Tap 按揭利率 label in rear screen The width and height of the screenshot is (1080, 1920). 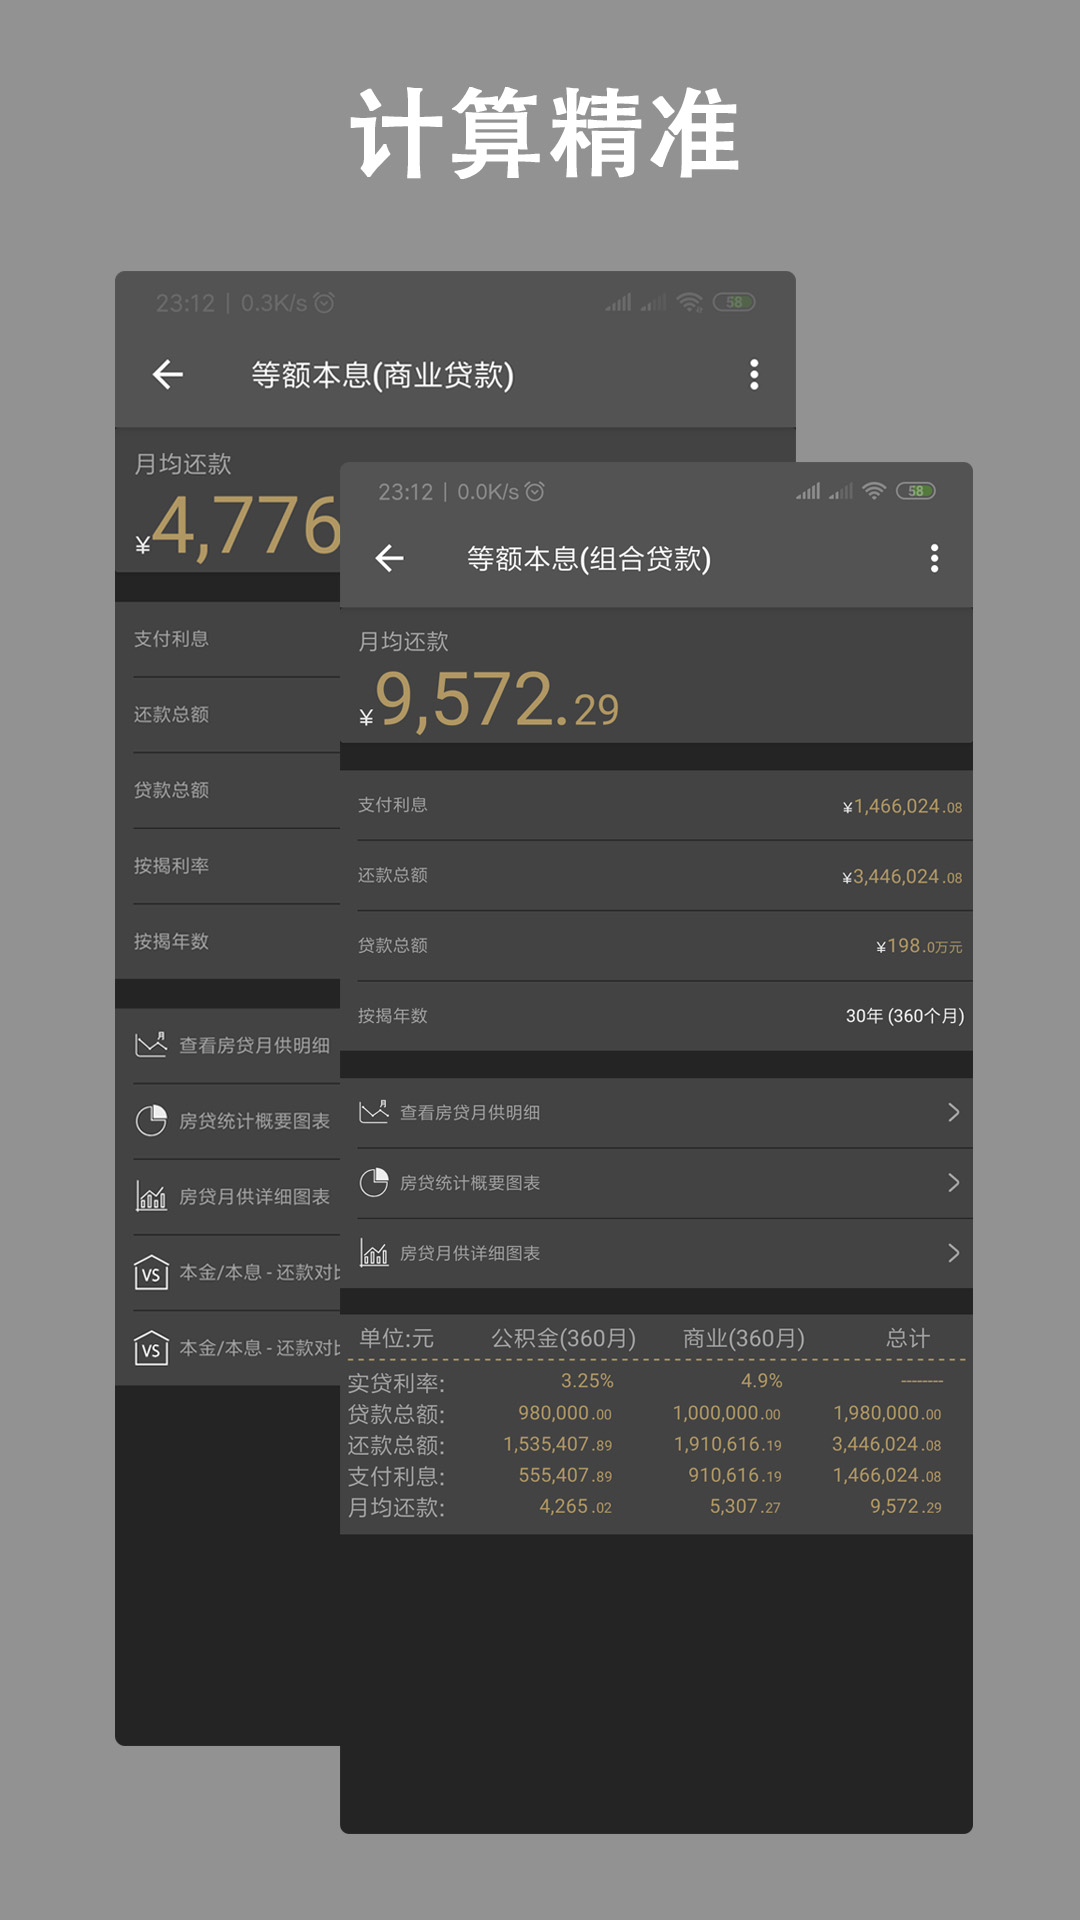[171, 866]
